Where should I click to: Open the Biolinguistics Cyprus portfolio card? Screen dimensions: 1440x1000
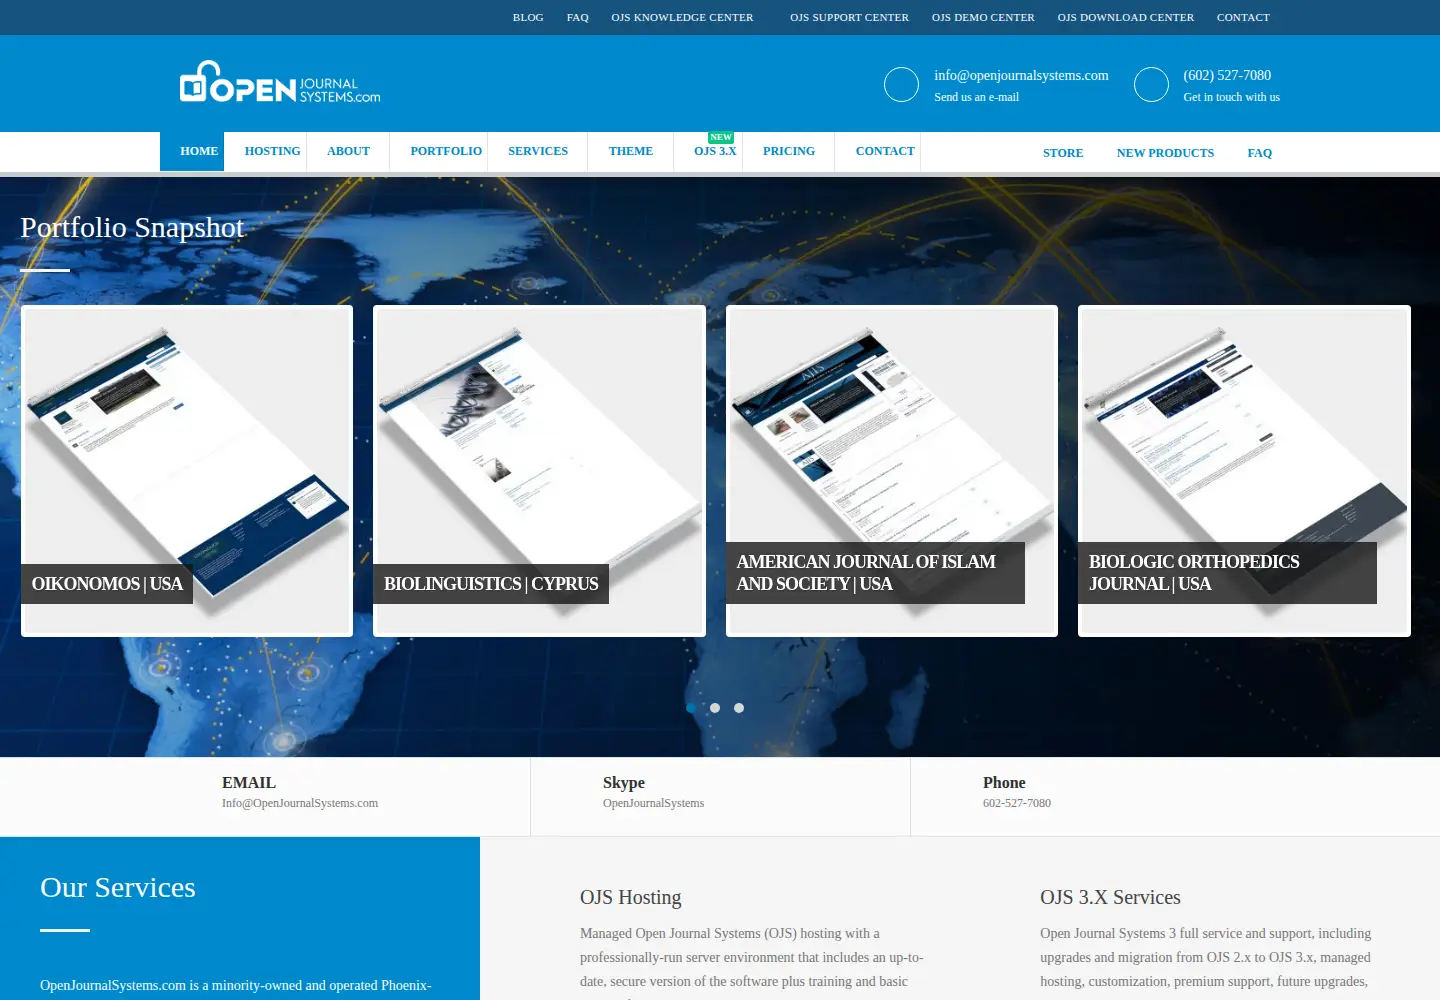pos(539,471)
